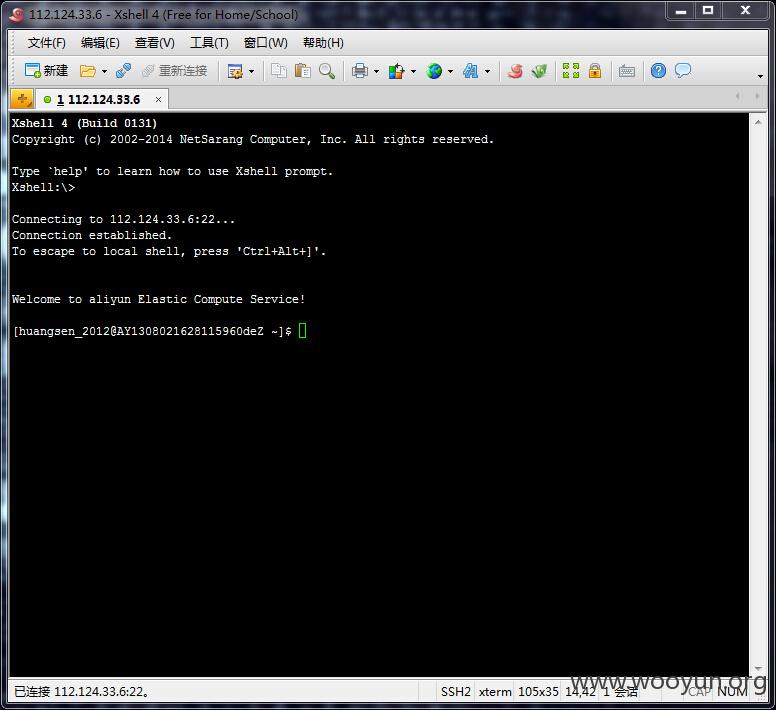Expand the color scheme dropdown arrow
The height and width of the screenshot is (710, 776).
pos(413,72)
